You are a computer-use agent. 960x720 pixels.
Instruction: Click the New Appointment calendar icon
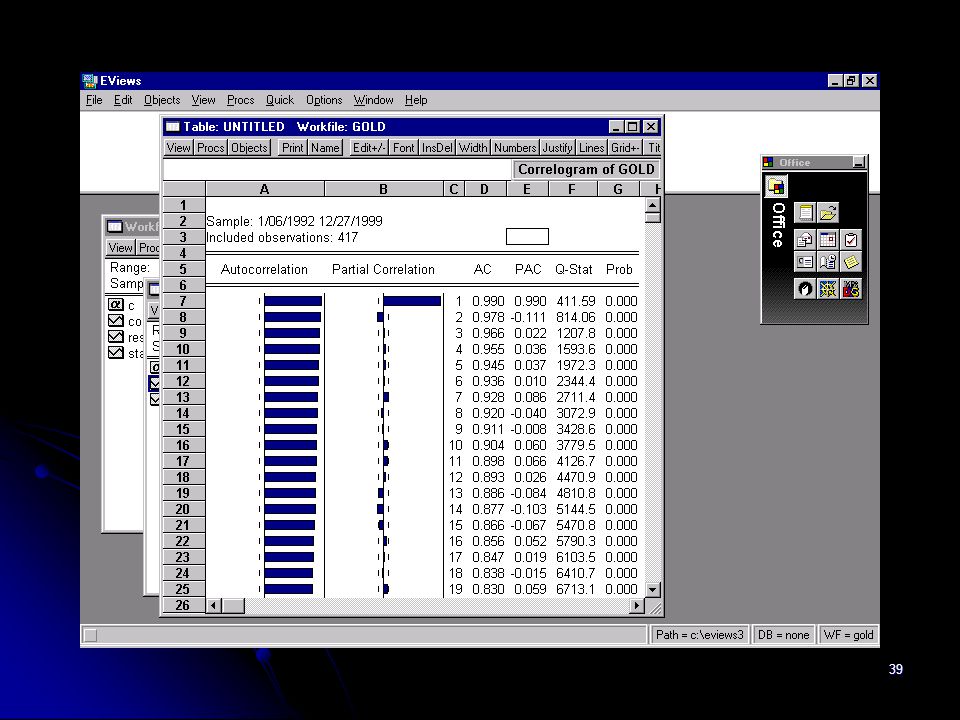click(x=828, y=239)
